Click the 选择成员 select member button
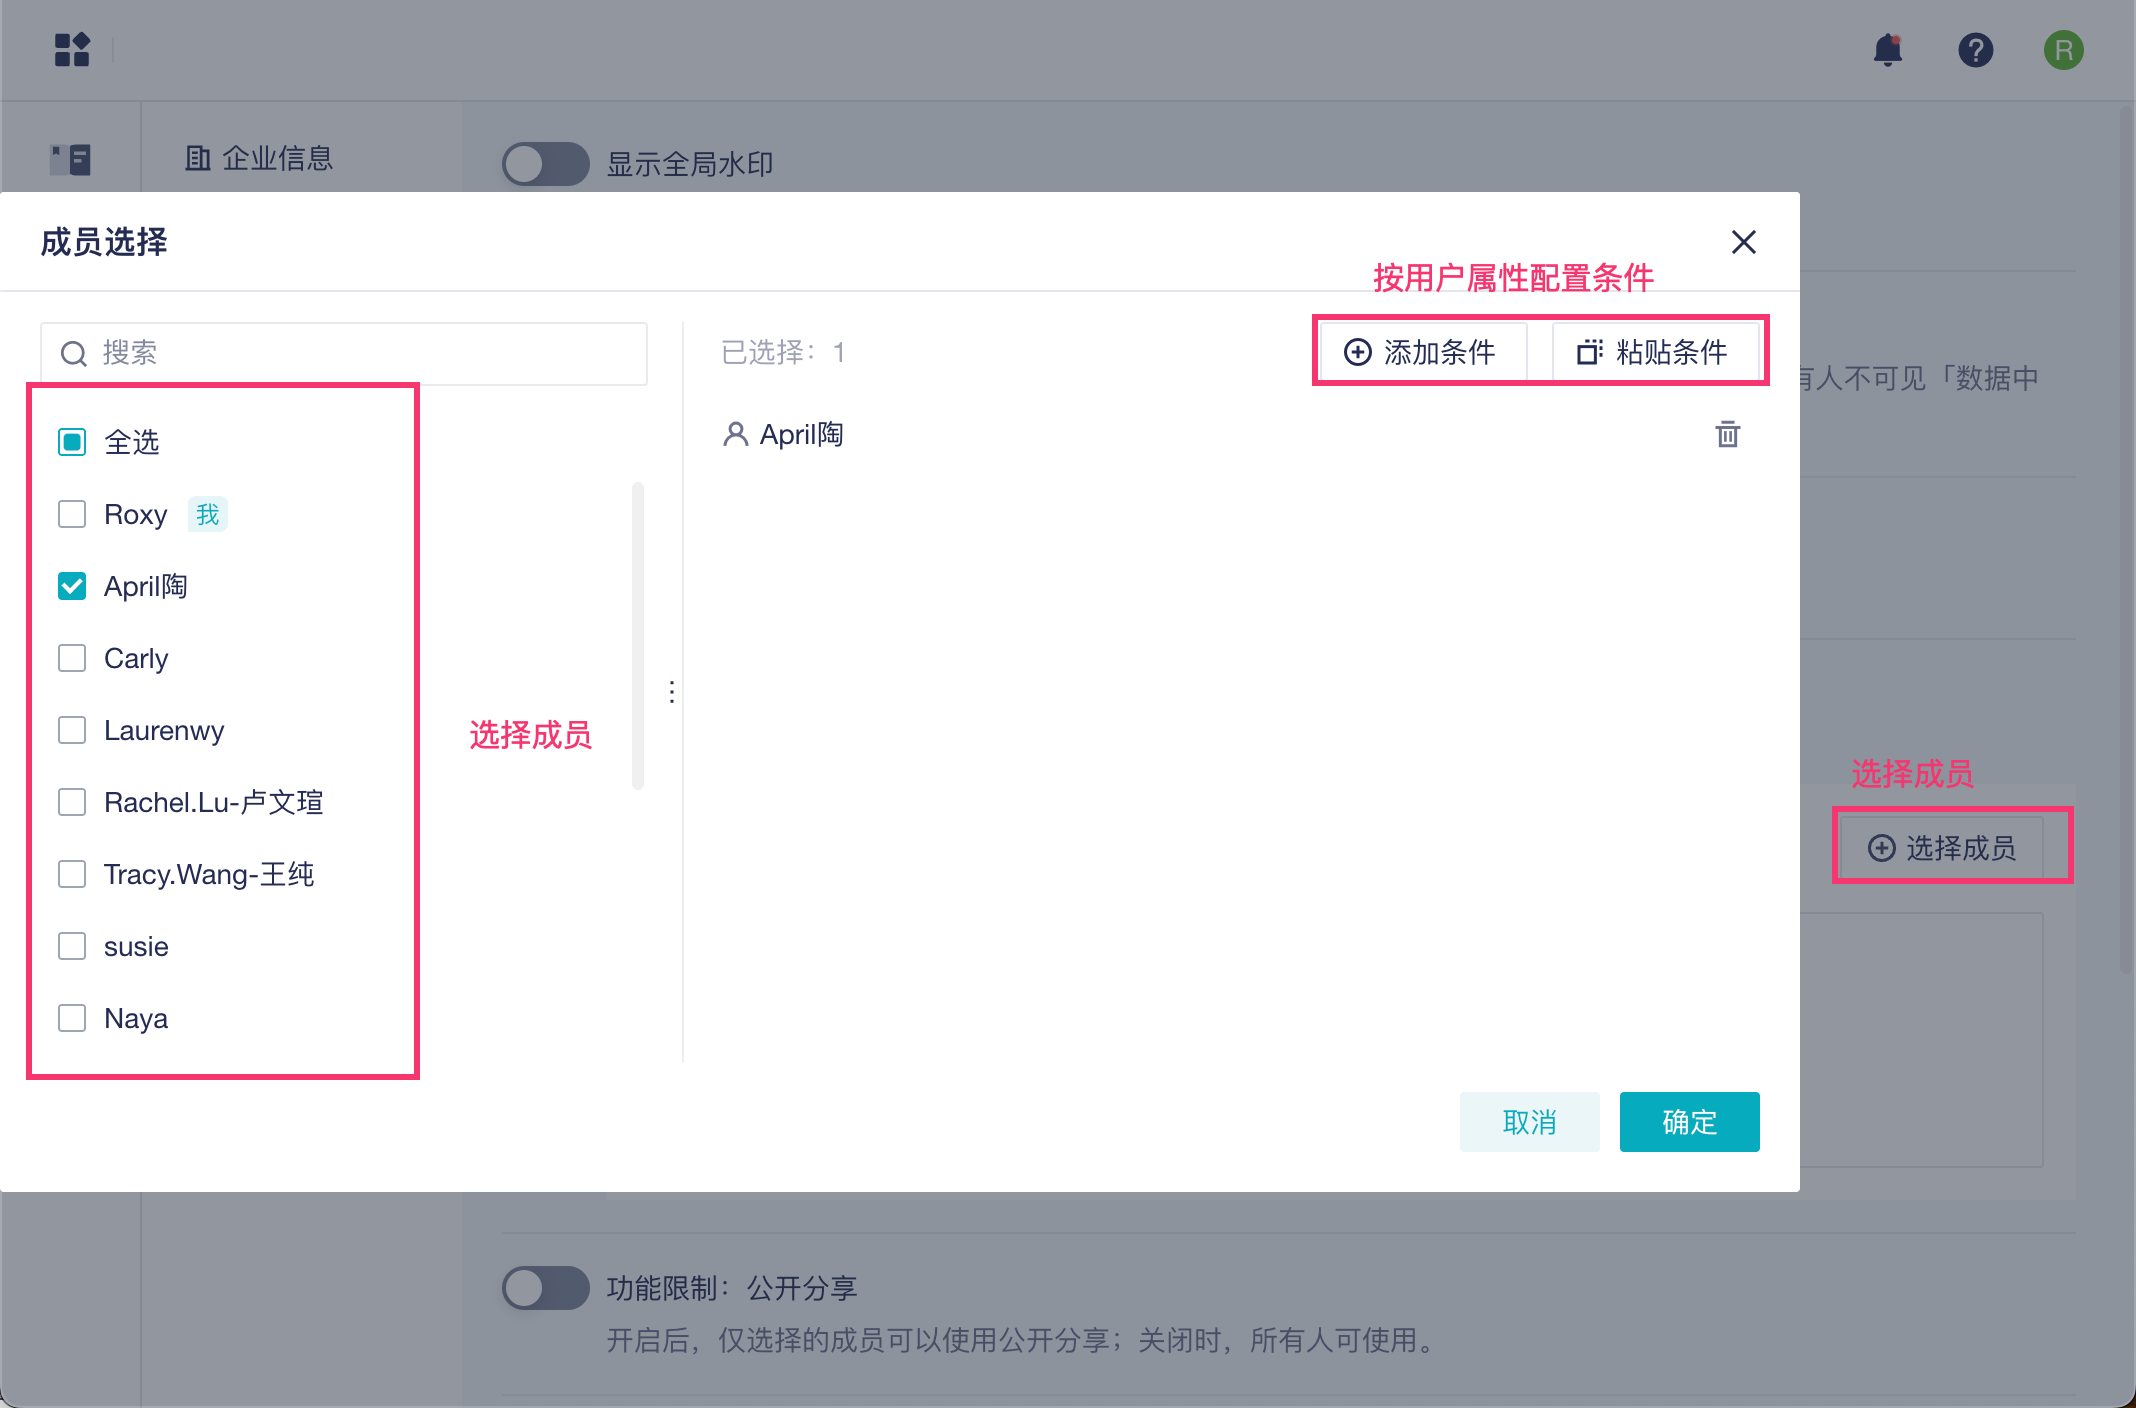This screenshot has width=2136, height=1408. [1951, 846]
